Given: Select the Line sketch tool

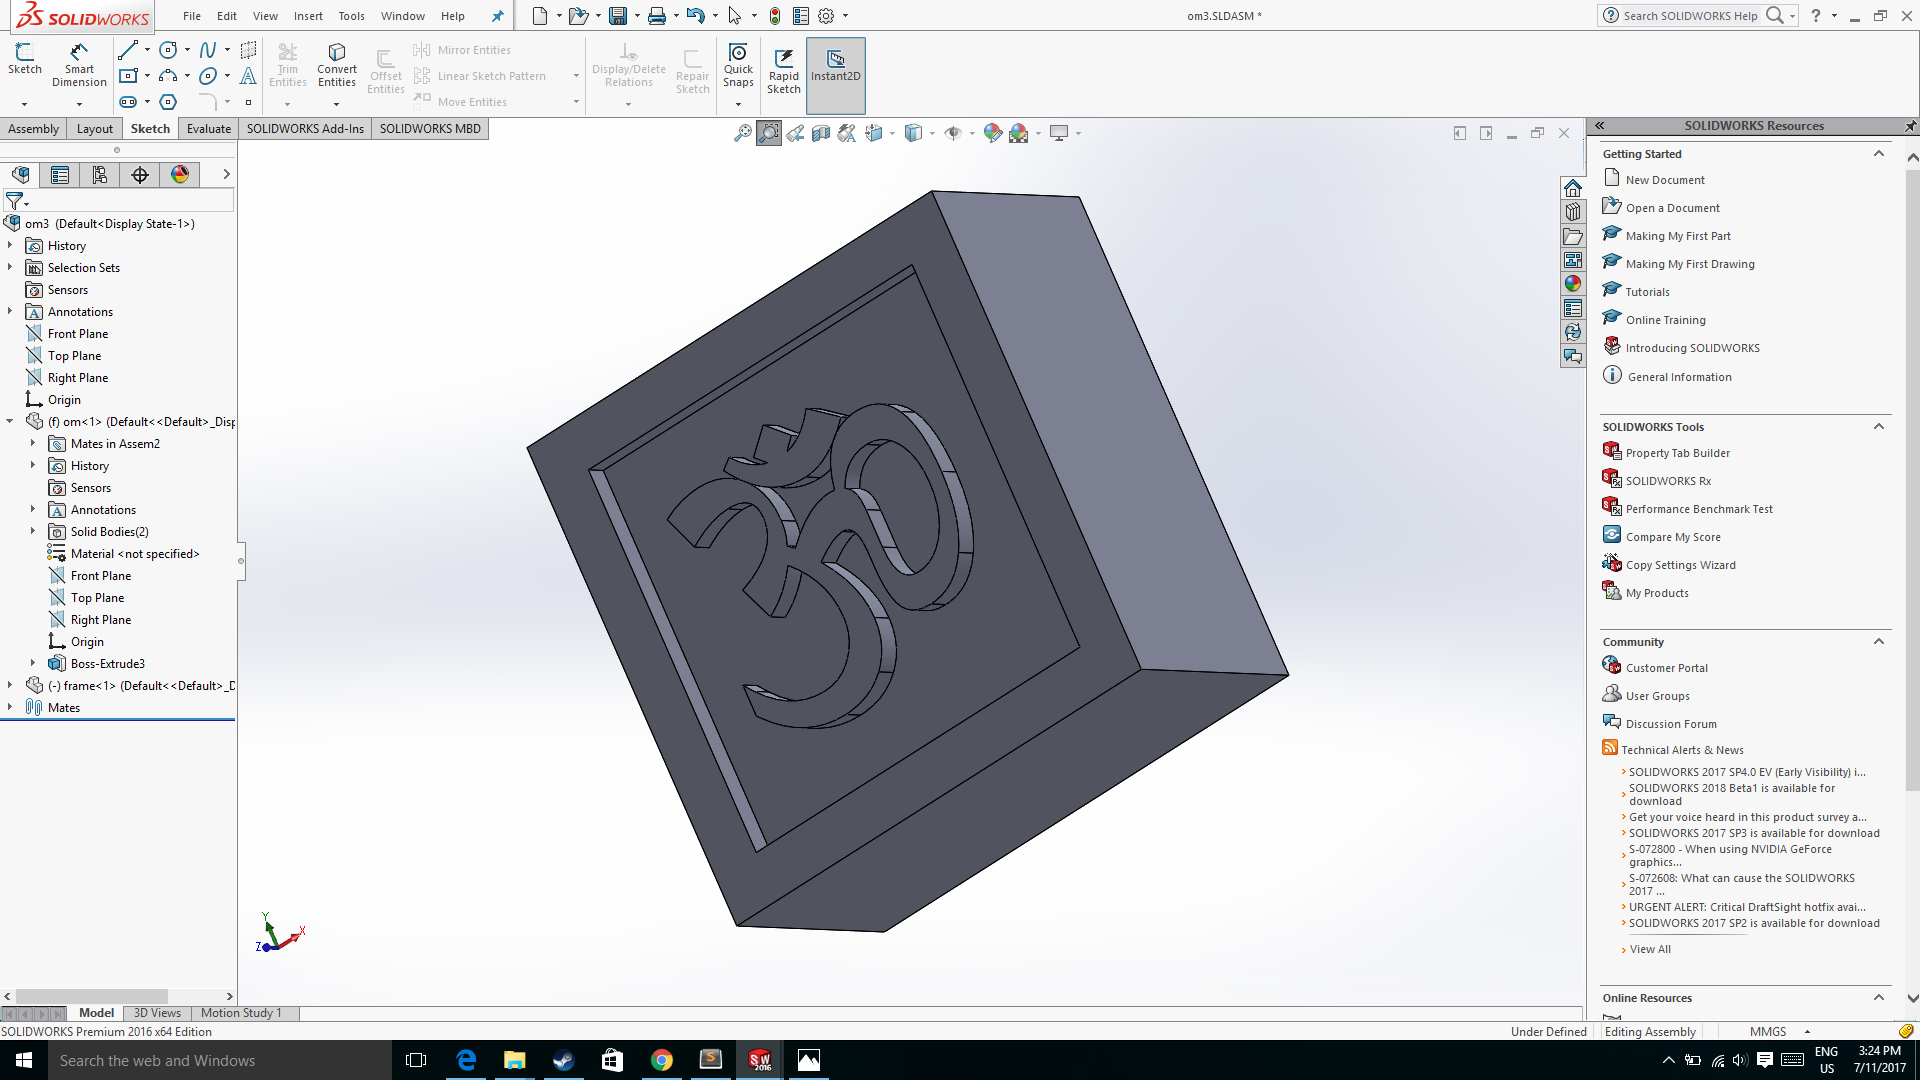Looking at the screenshot, I should 127,50.
